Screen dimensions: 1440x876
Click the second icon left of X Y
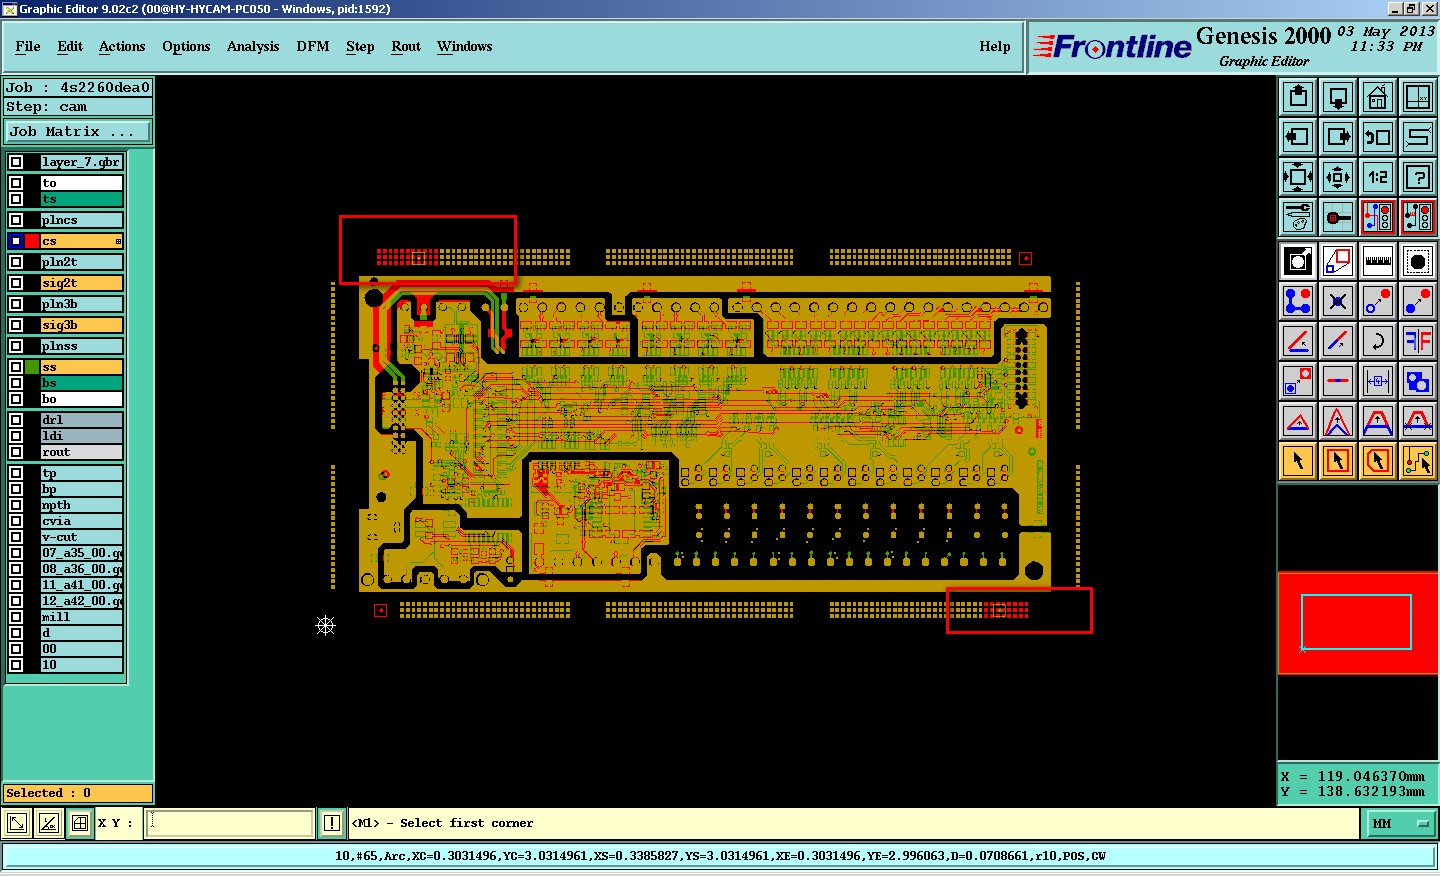(48, 823)
